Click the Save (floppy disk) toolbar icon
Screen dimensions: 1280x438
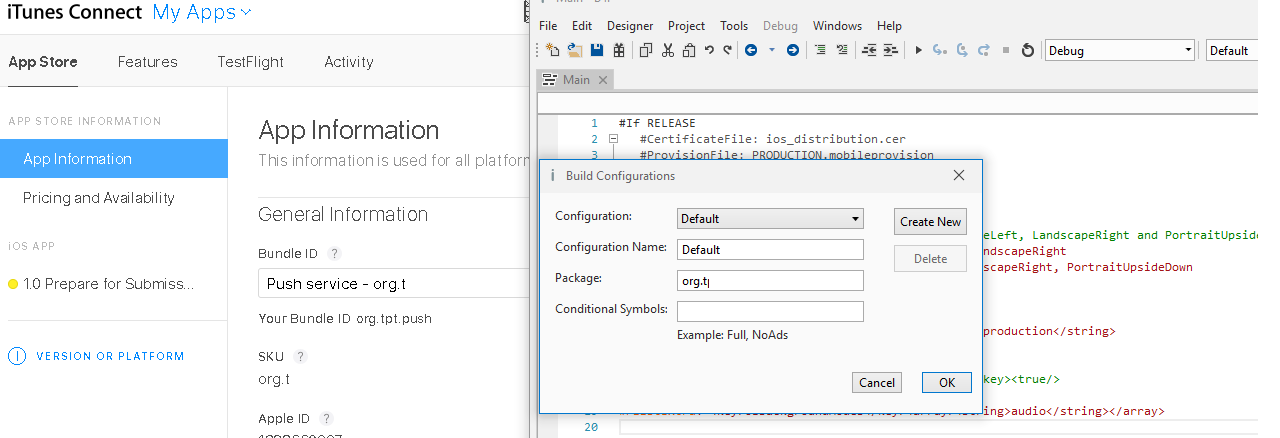(x=596, y=50)
